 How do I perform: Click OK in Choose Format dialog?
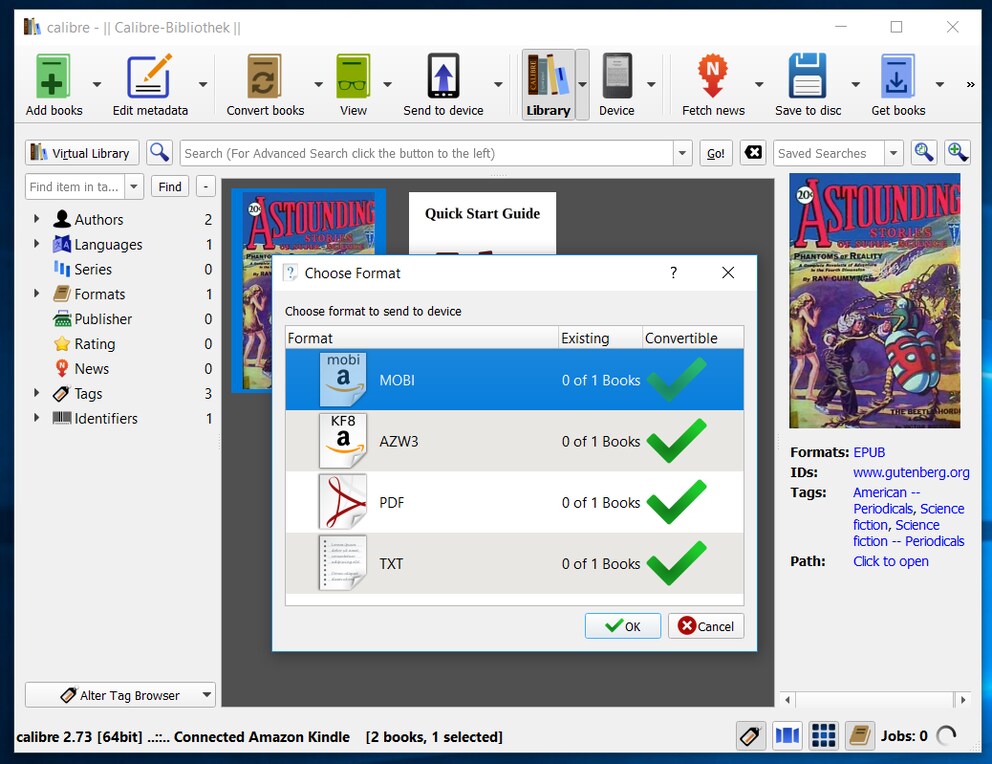(623, 625)
